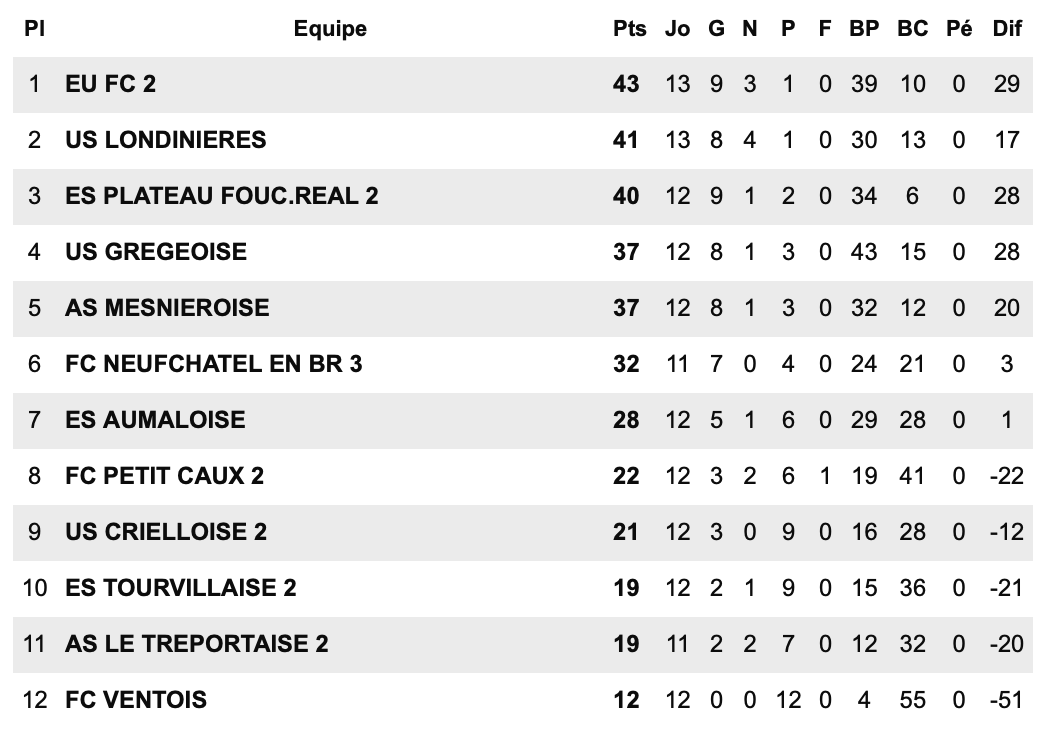Click the BC column header
The height and width of the screenshot is (730, 1044).
tap(912, 29)
